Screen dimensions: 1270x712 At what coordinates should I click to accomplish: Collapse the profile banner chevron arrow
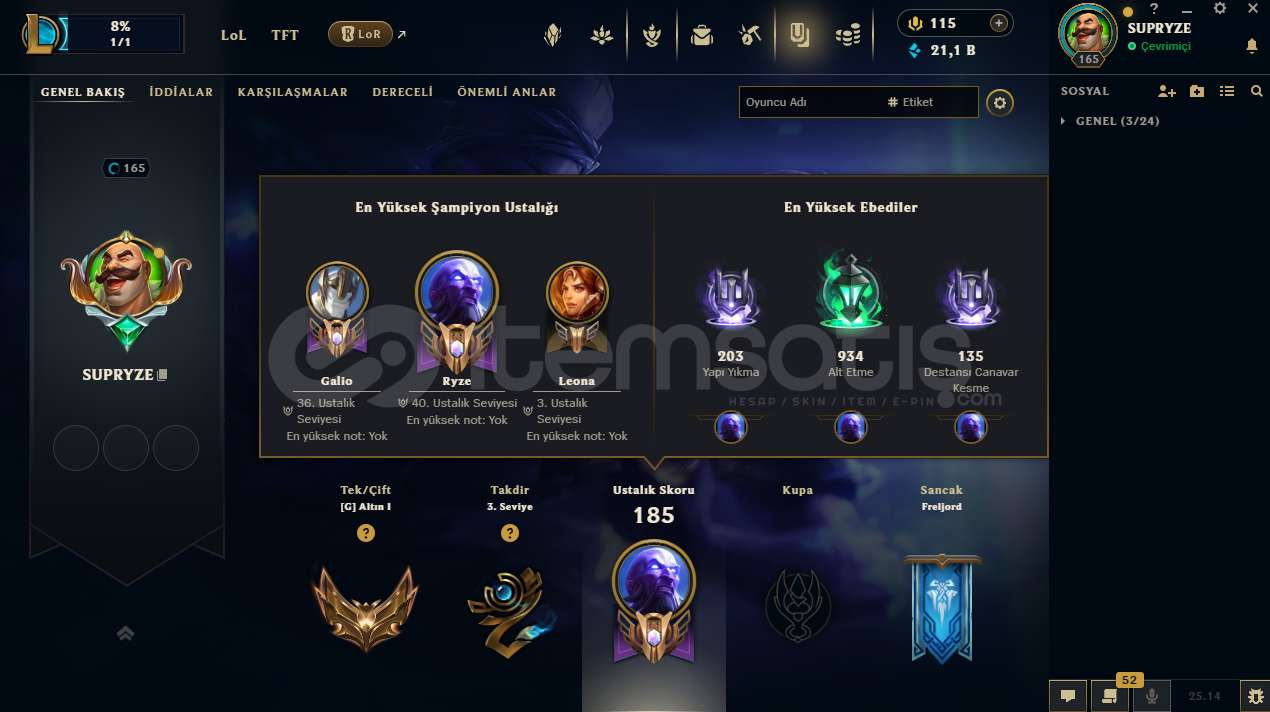pyautogui.click(x=126, y=633)
